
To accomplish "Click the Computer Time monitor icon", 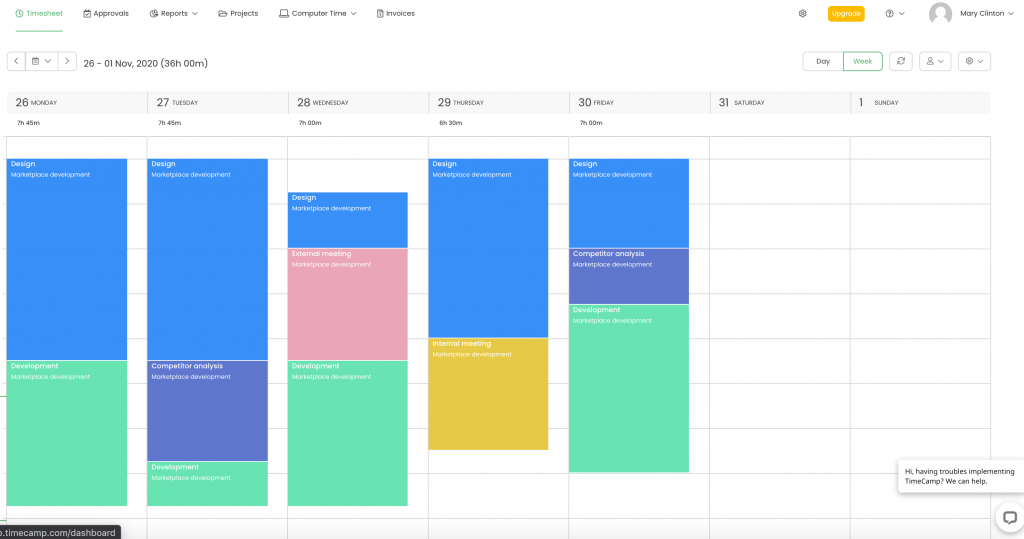I will [x=284, y=14].
